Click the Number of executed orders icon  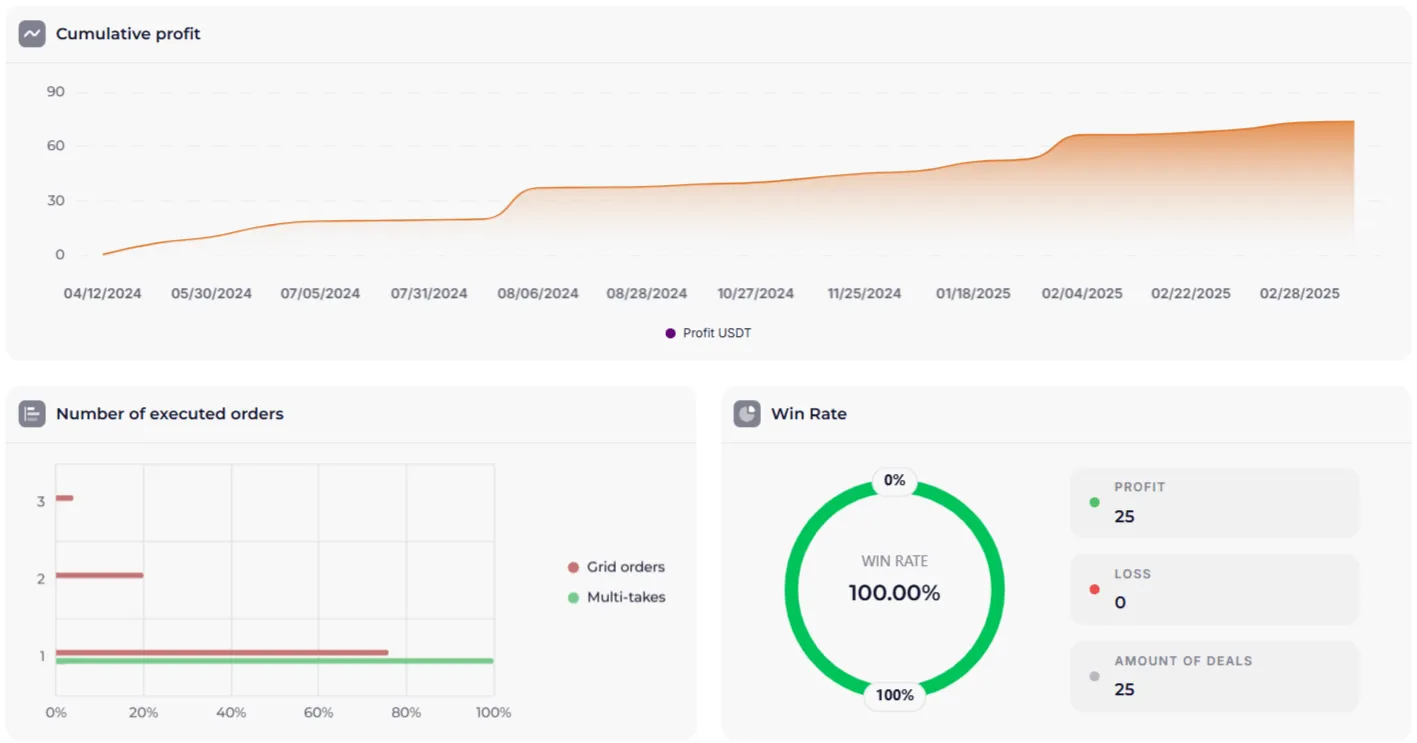point(32,414)
